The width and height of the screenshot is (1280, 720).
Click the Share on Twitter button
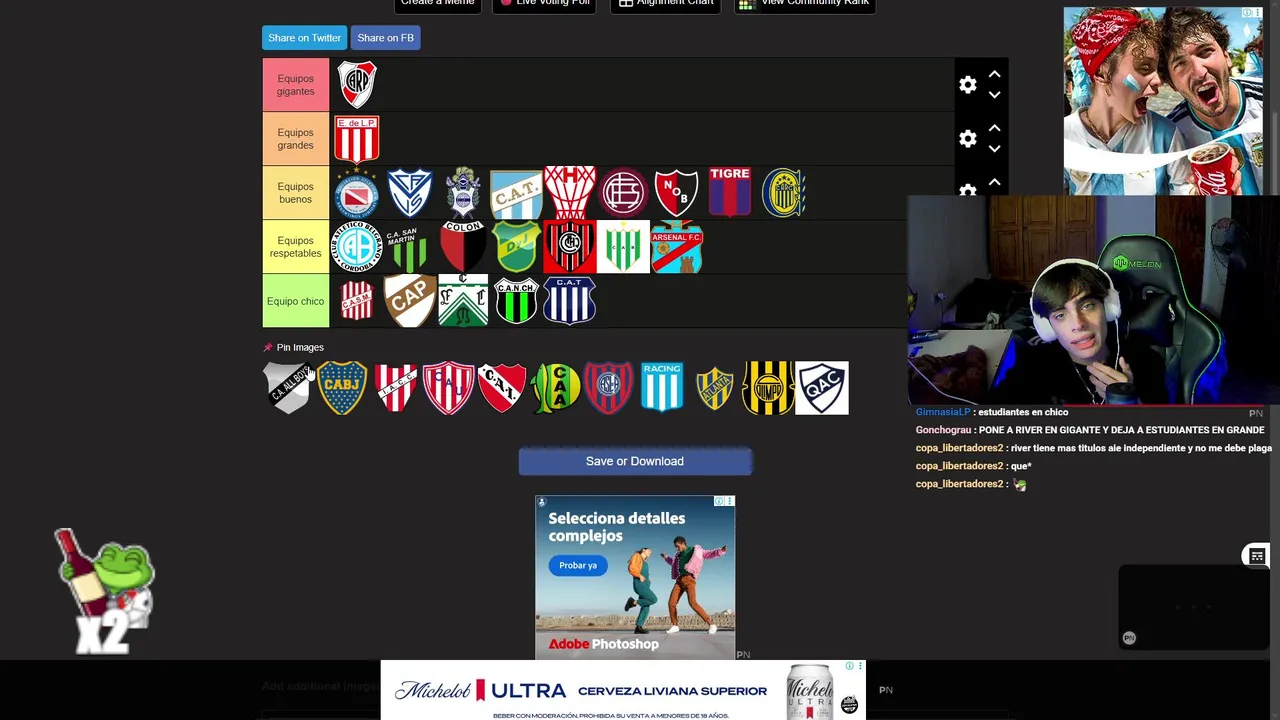click(304, 38)
